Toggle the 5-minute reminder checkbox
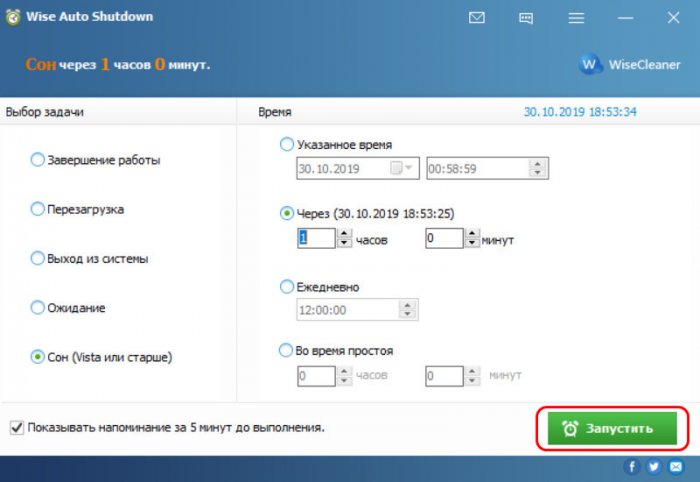The height and width of the screenshot is (482, 700). click(17, 428)
